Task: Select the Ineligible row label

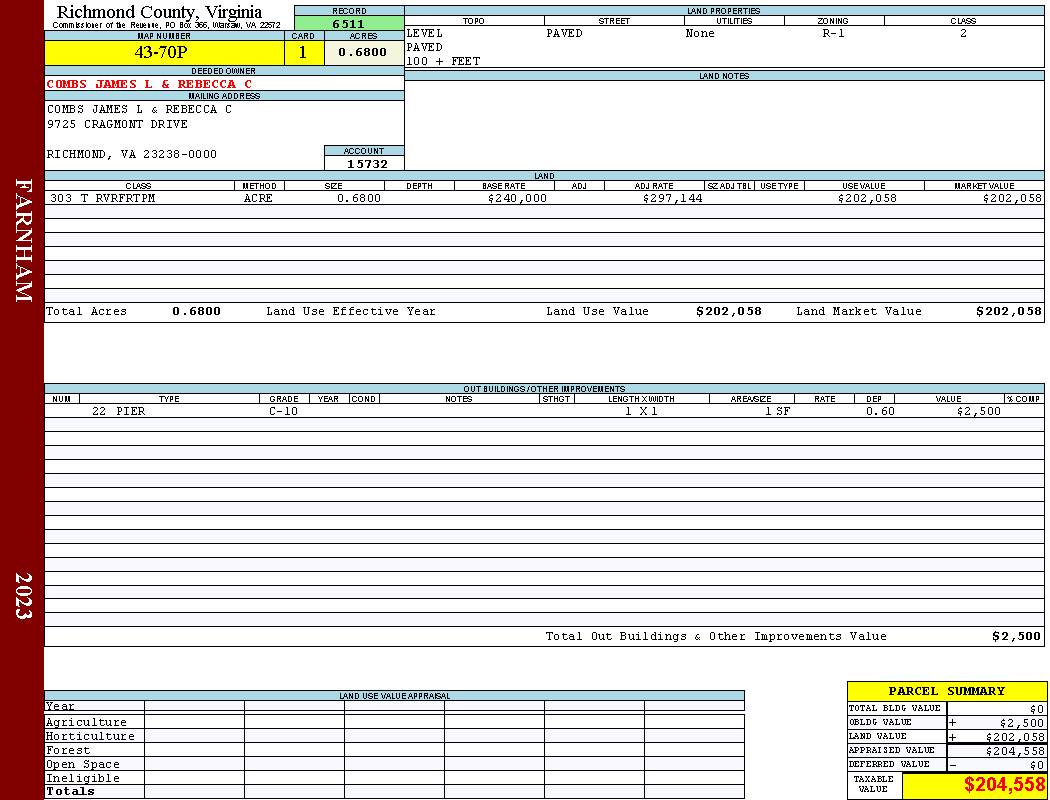Action: coord(82,779)
